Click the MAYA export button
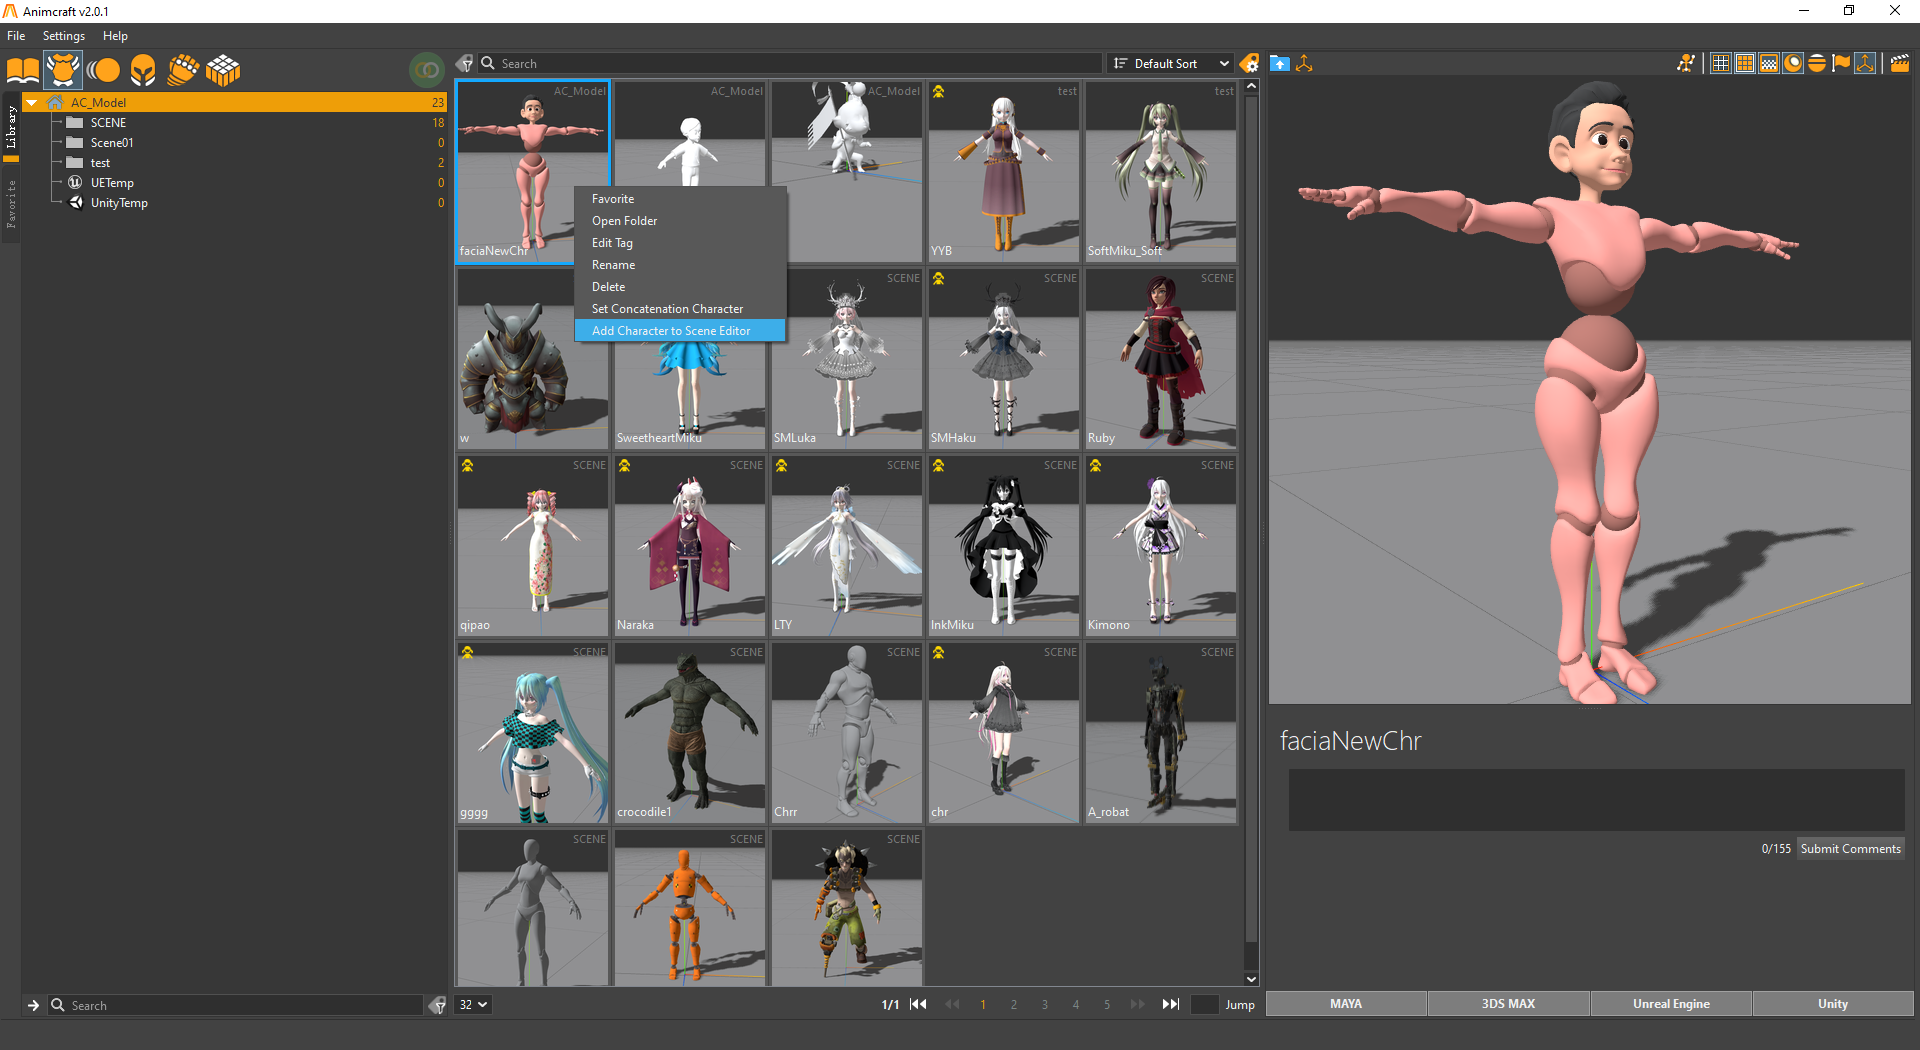 [1346, 1004]
